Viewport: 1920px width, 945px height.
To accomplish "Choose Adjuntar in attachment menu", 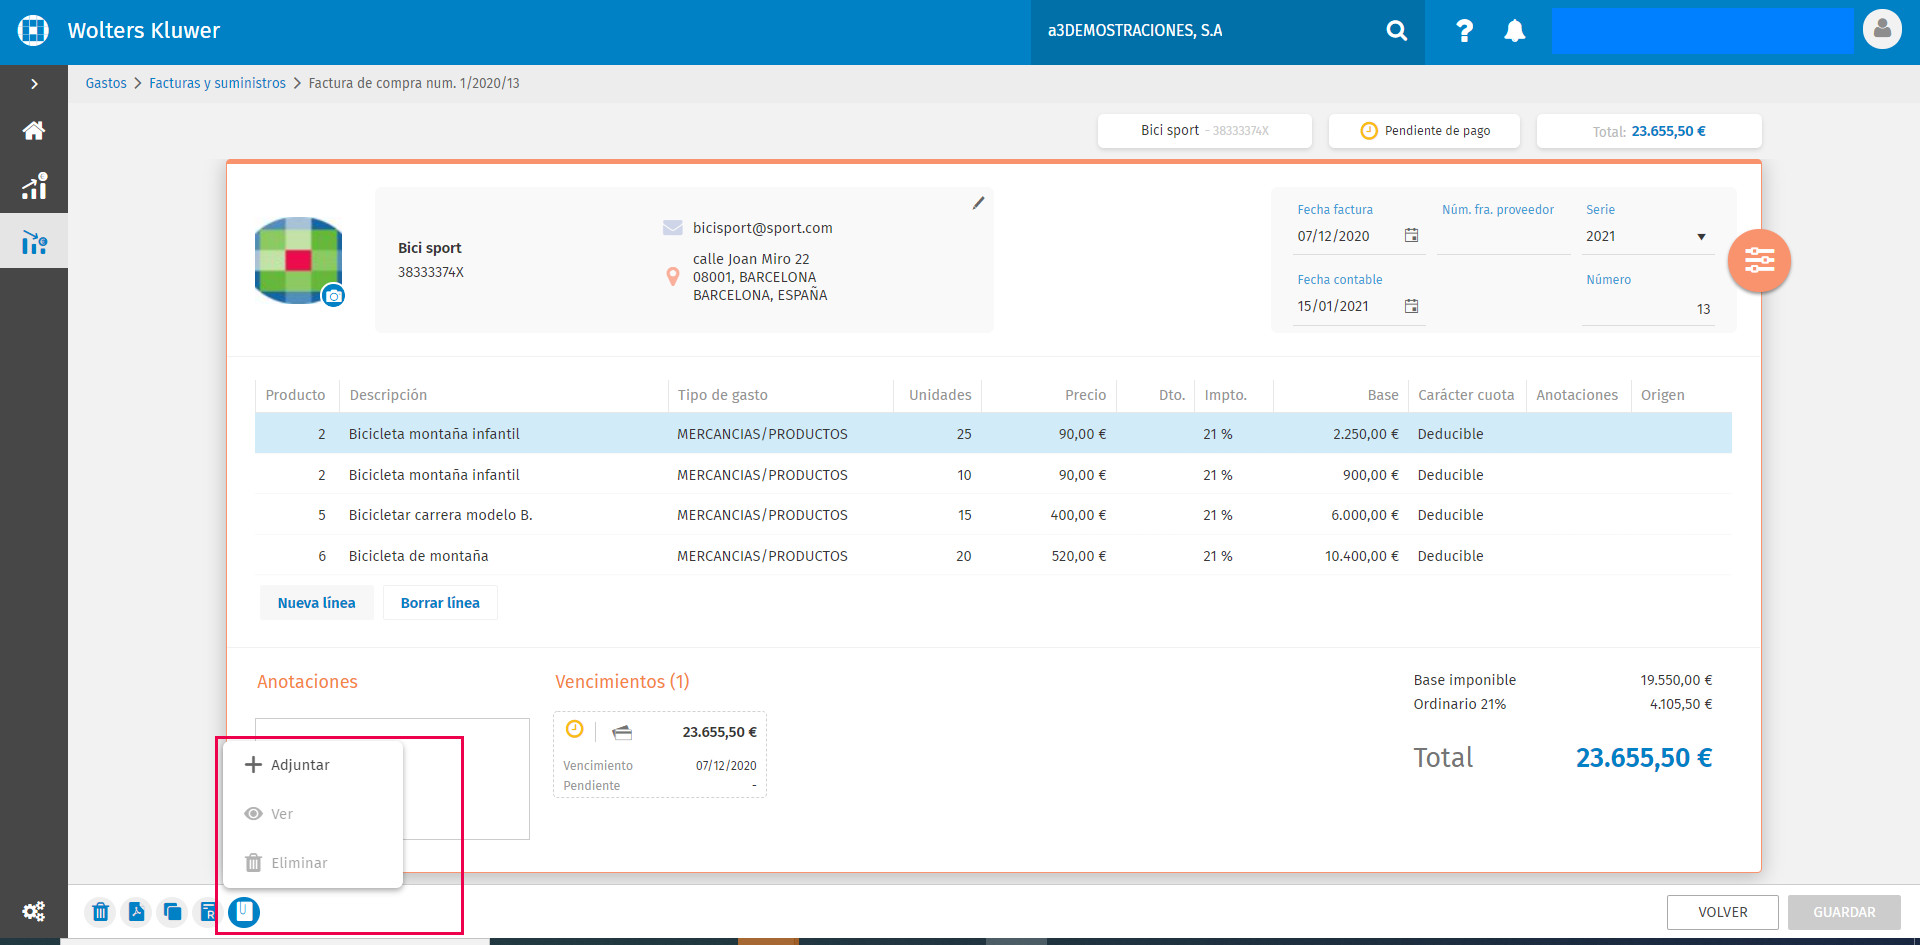I will [313, 765].
